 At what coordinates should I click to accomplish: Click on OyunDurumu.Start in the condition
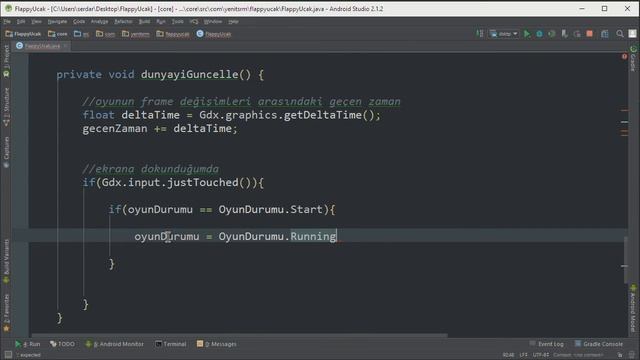(270, 209)
